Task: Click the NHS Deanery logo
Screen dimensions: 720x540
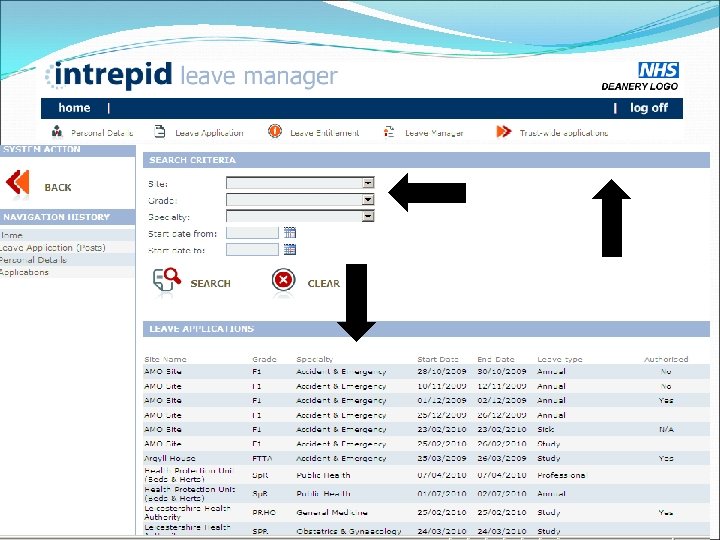Action: [640, 77]
